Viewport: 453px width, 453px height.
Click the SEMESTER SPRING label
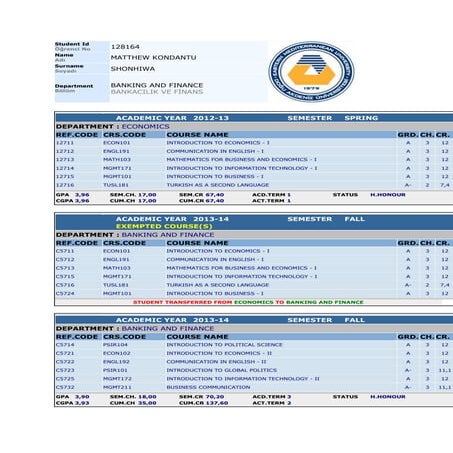pyautogui.click(x=333, y=118)
